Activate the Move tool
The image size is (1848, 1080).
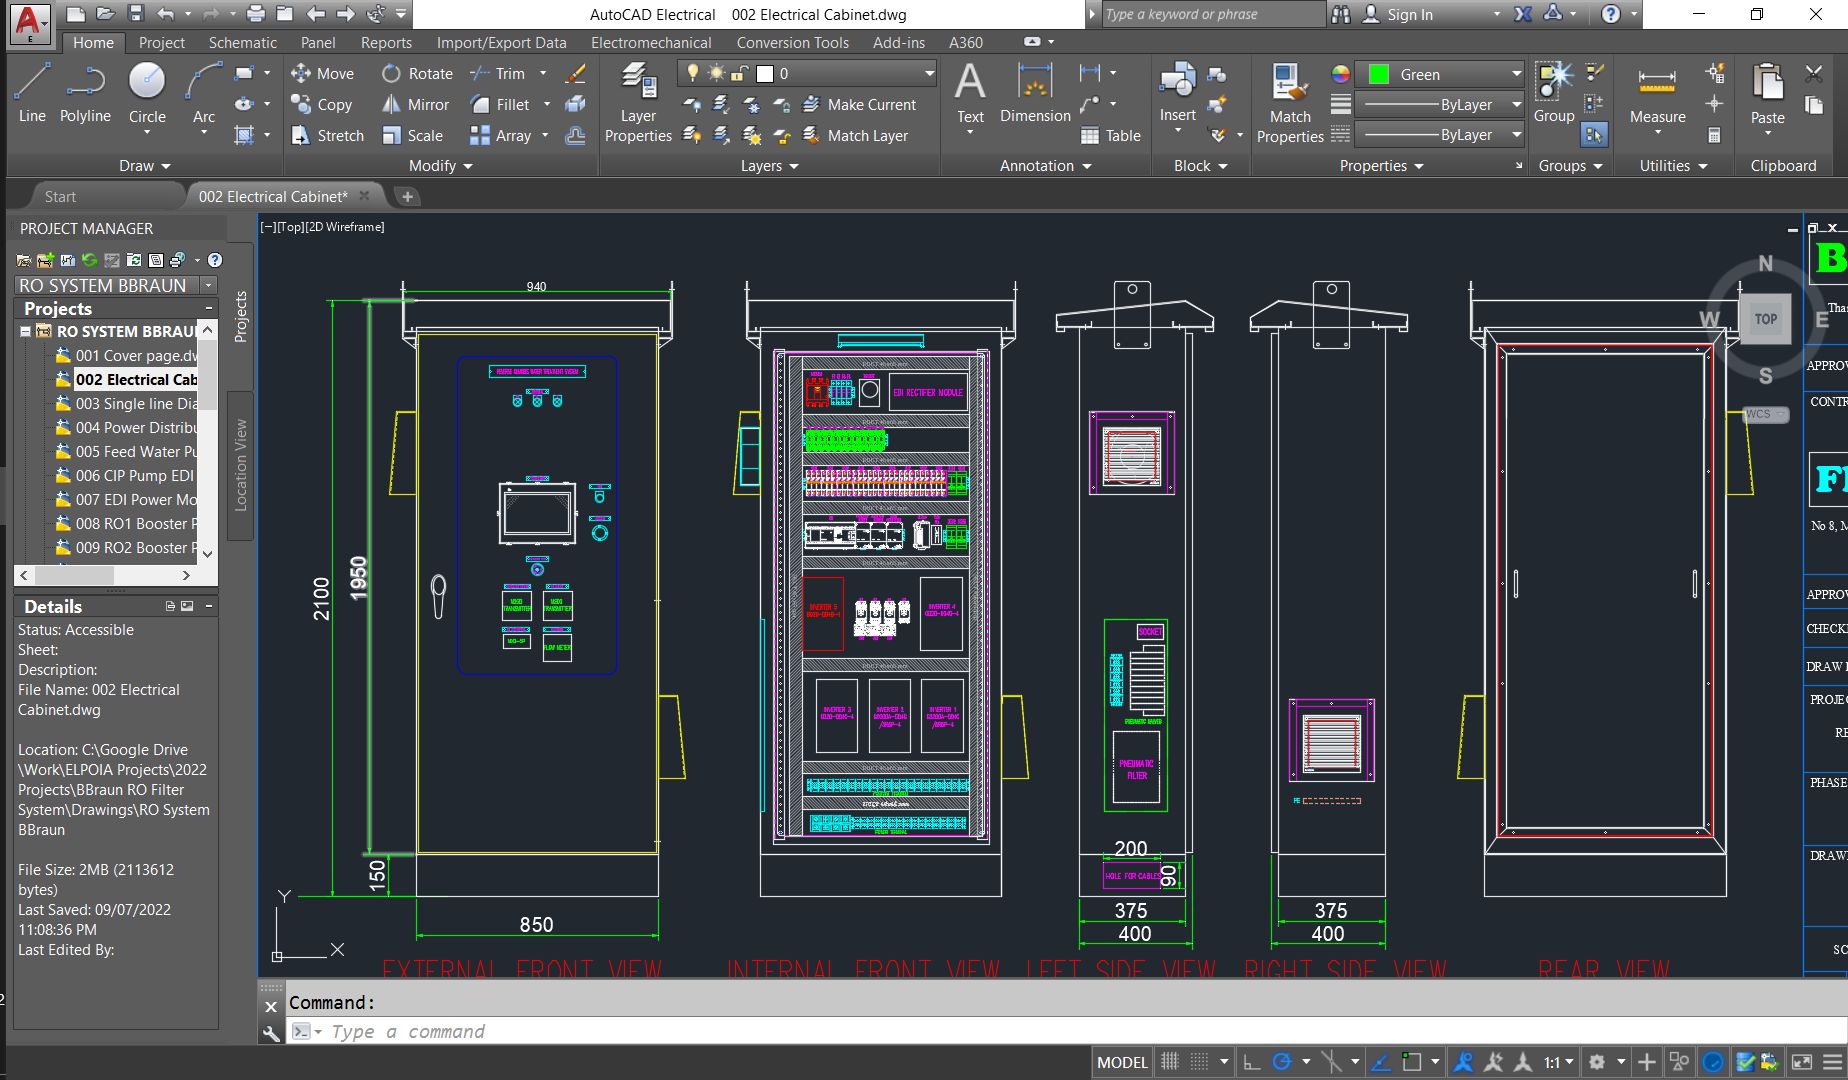pyautogui.click(x=322, y=73)
